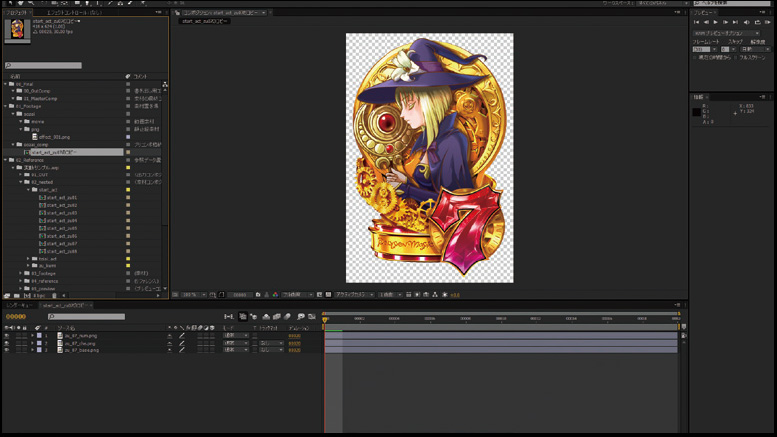This screenshot has width=777, height=437.
Task: Click the new folder icon in project panel
Action: [16, 295]
